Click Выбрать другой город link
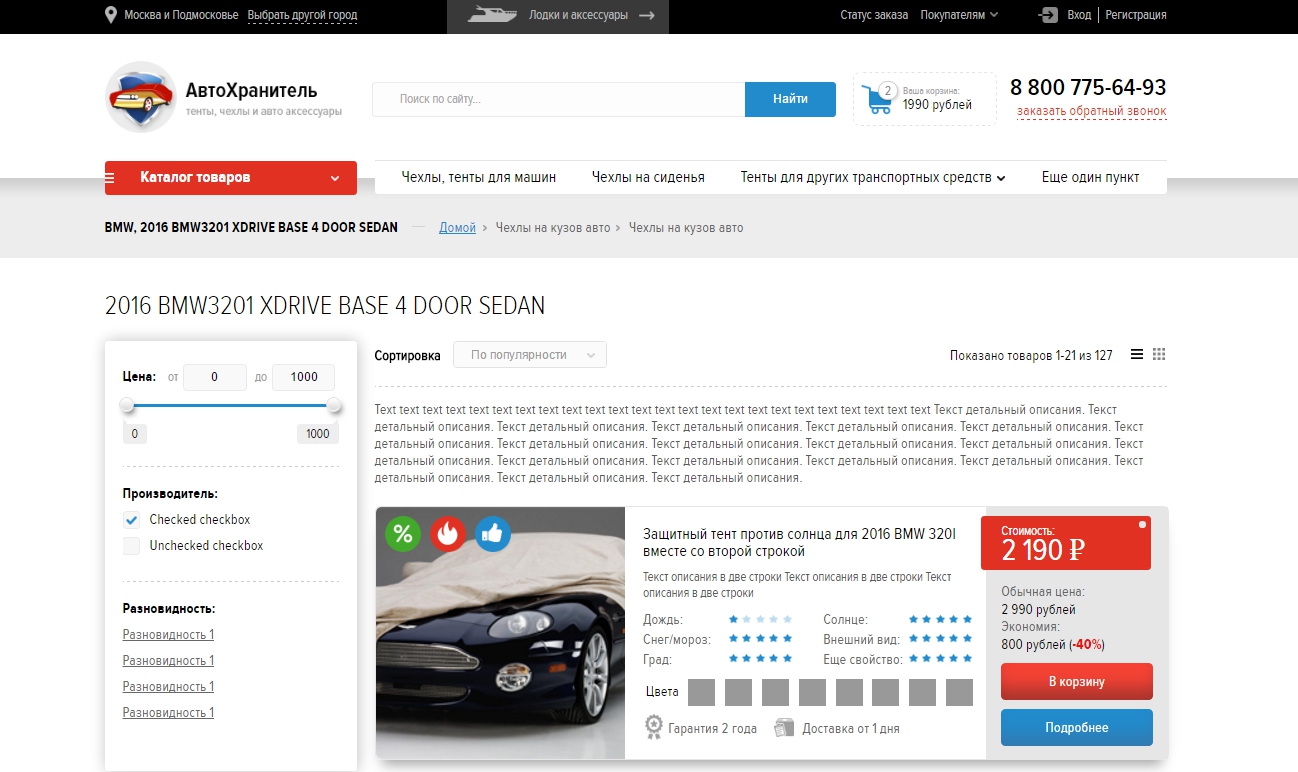Viewport: 1298px width, 772px height. (x=302, y=15)
